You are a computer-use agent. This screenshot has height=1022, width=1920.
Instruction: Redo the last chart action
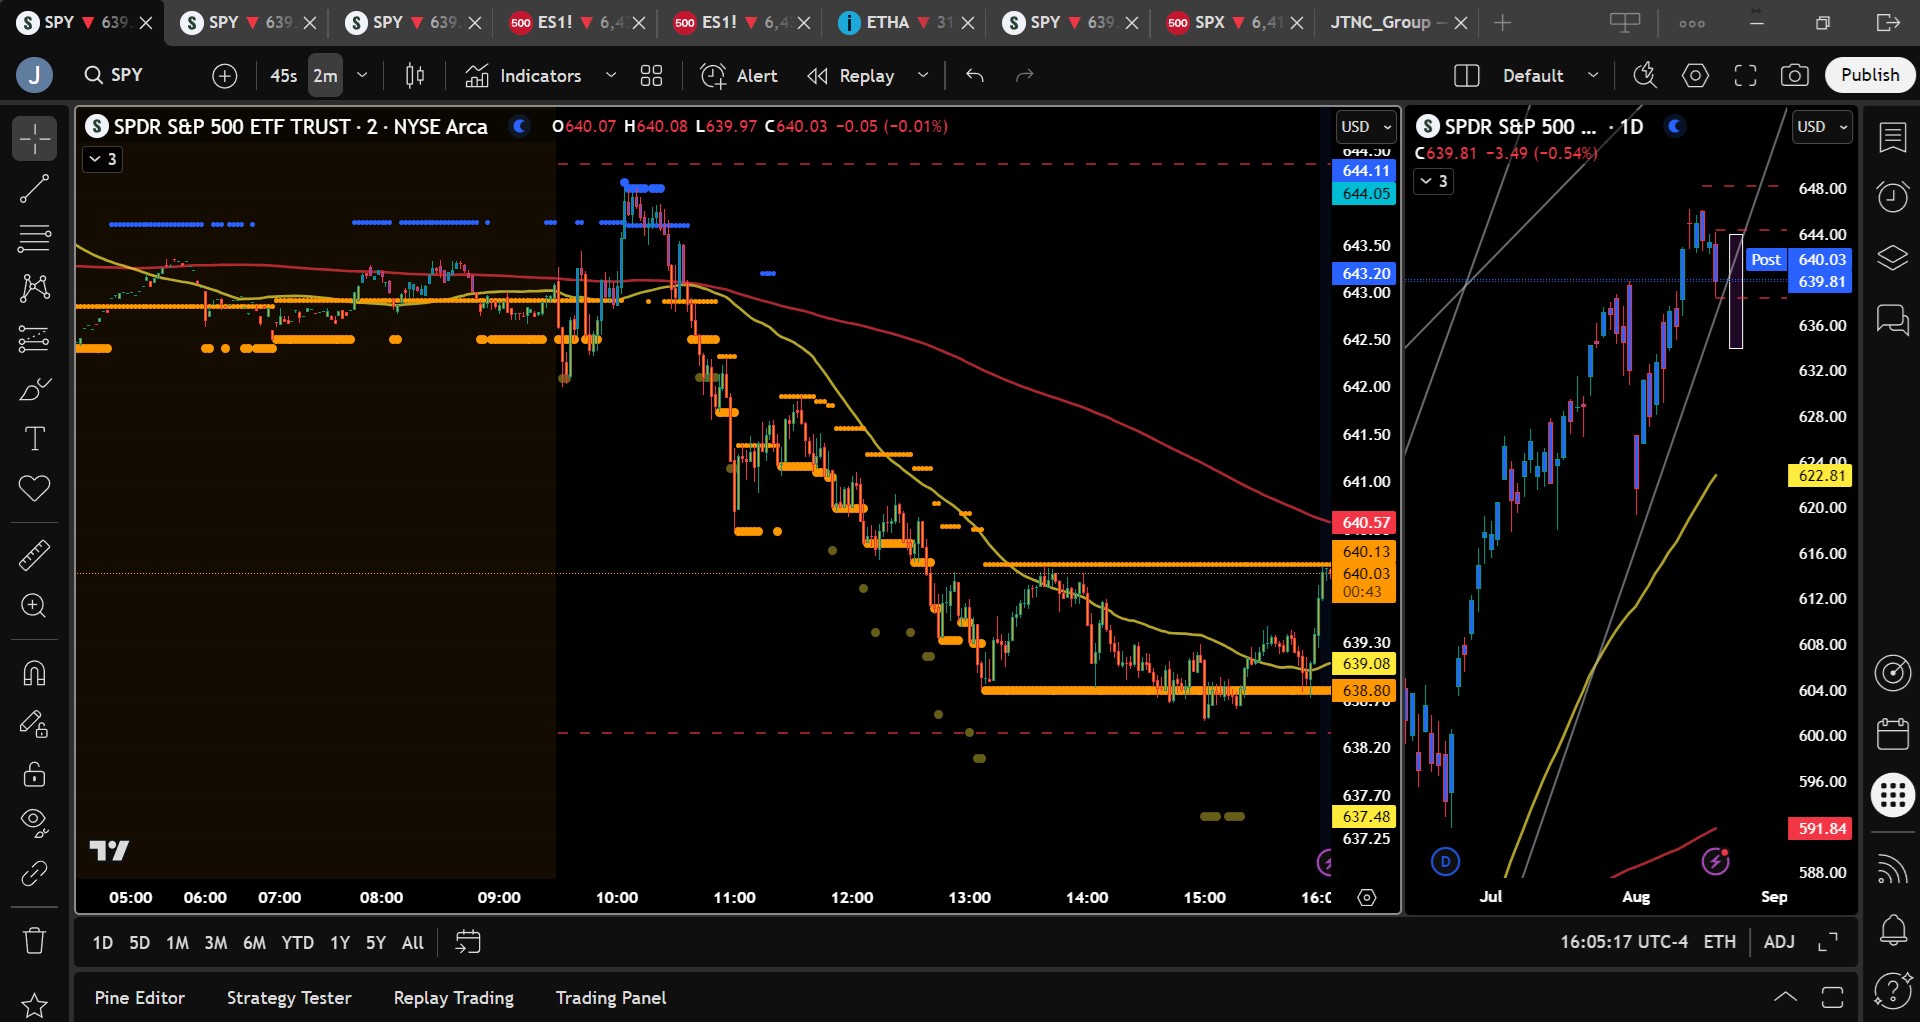point(1025,75)
